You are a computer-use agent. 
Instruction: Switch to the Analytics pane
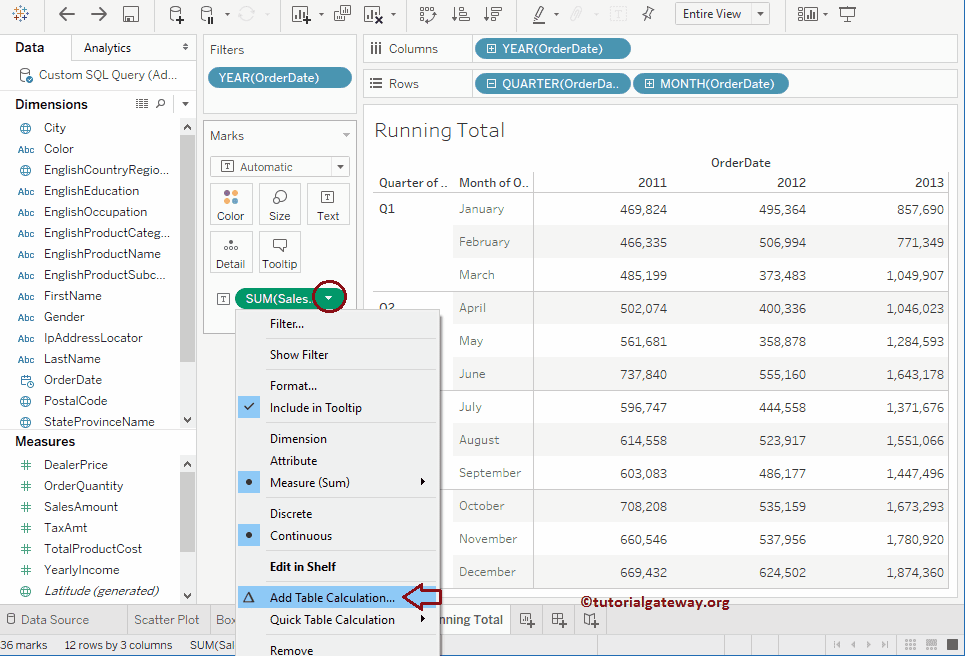(107, 47)
